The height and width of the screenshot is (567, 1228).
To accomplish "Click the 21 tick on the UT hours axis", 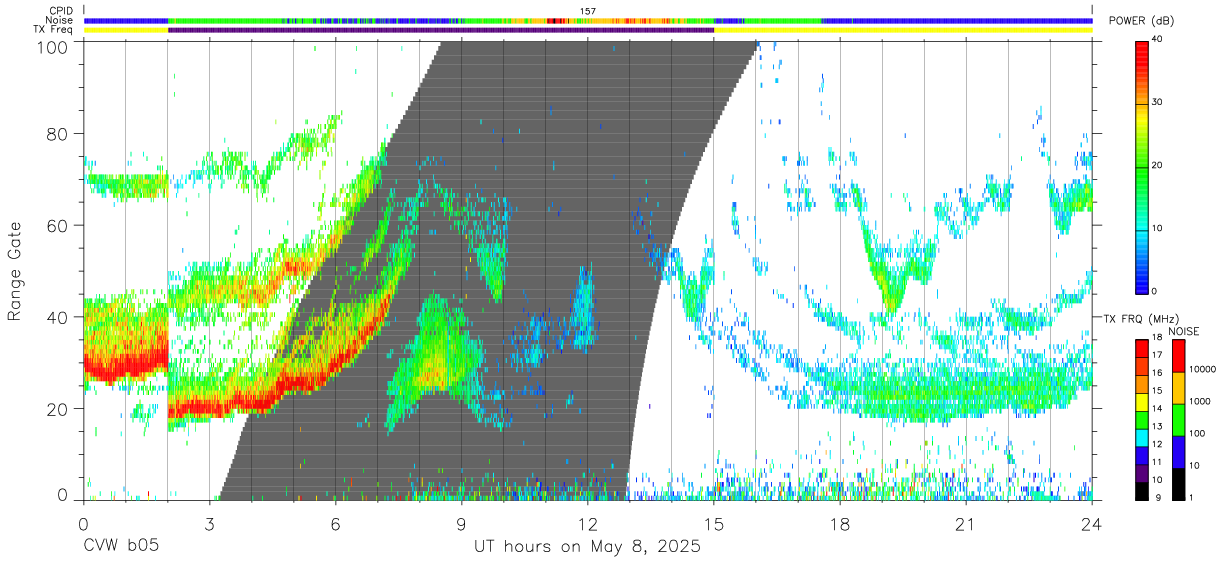I will tap(965, 524).
